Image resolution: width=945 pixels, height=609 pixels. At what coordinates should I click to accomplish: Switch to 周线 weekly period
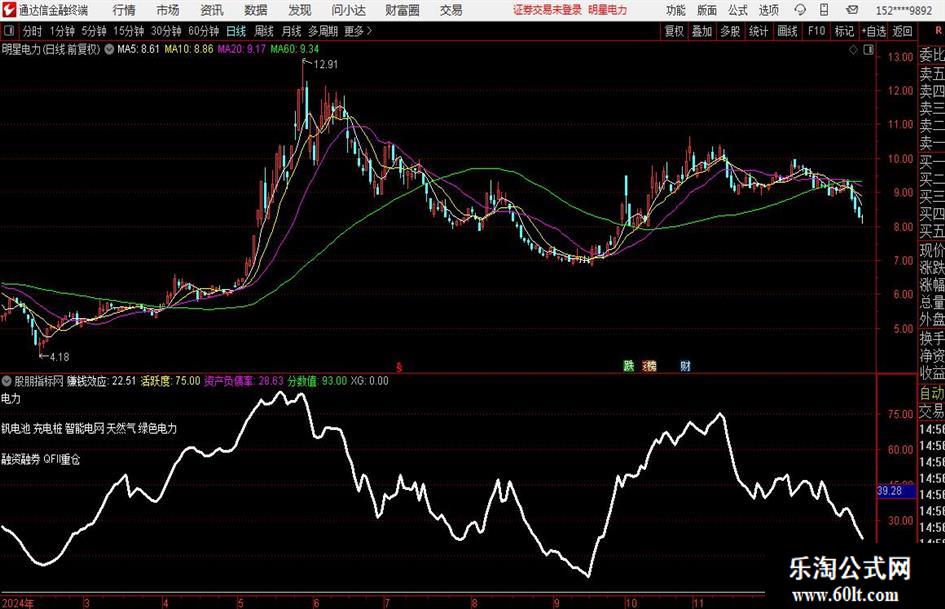tap(263, 31)
